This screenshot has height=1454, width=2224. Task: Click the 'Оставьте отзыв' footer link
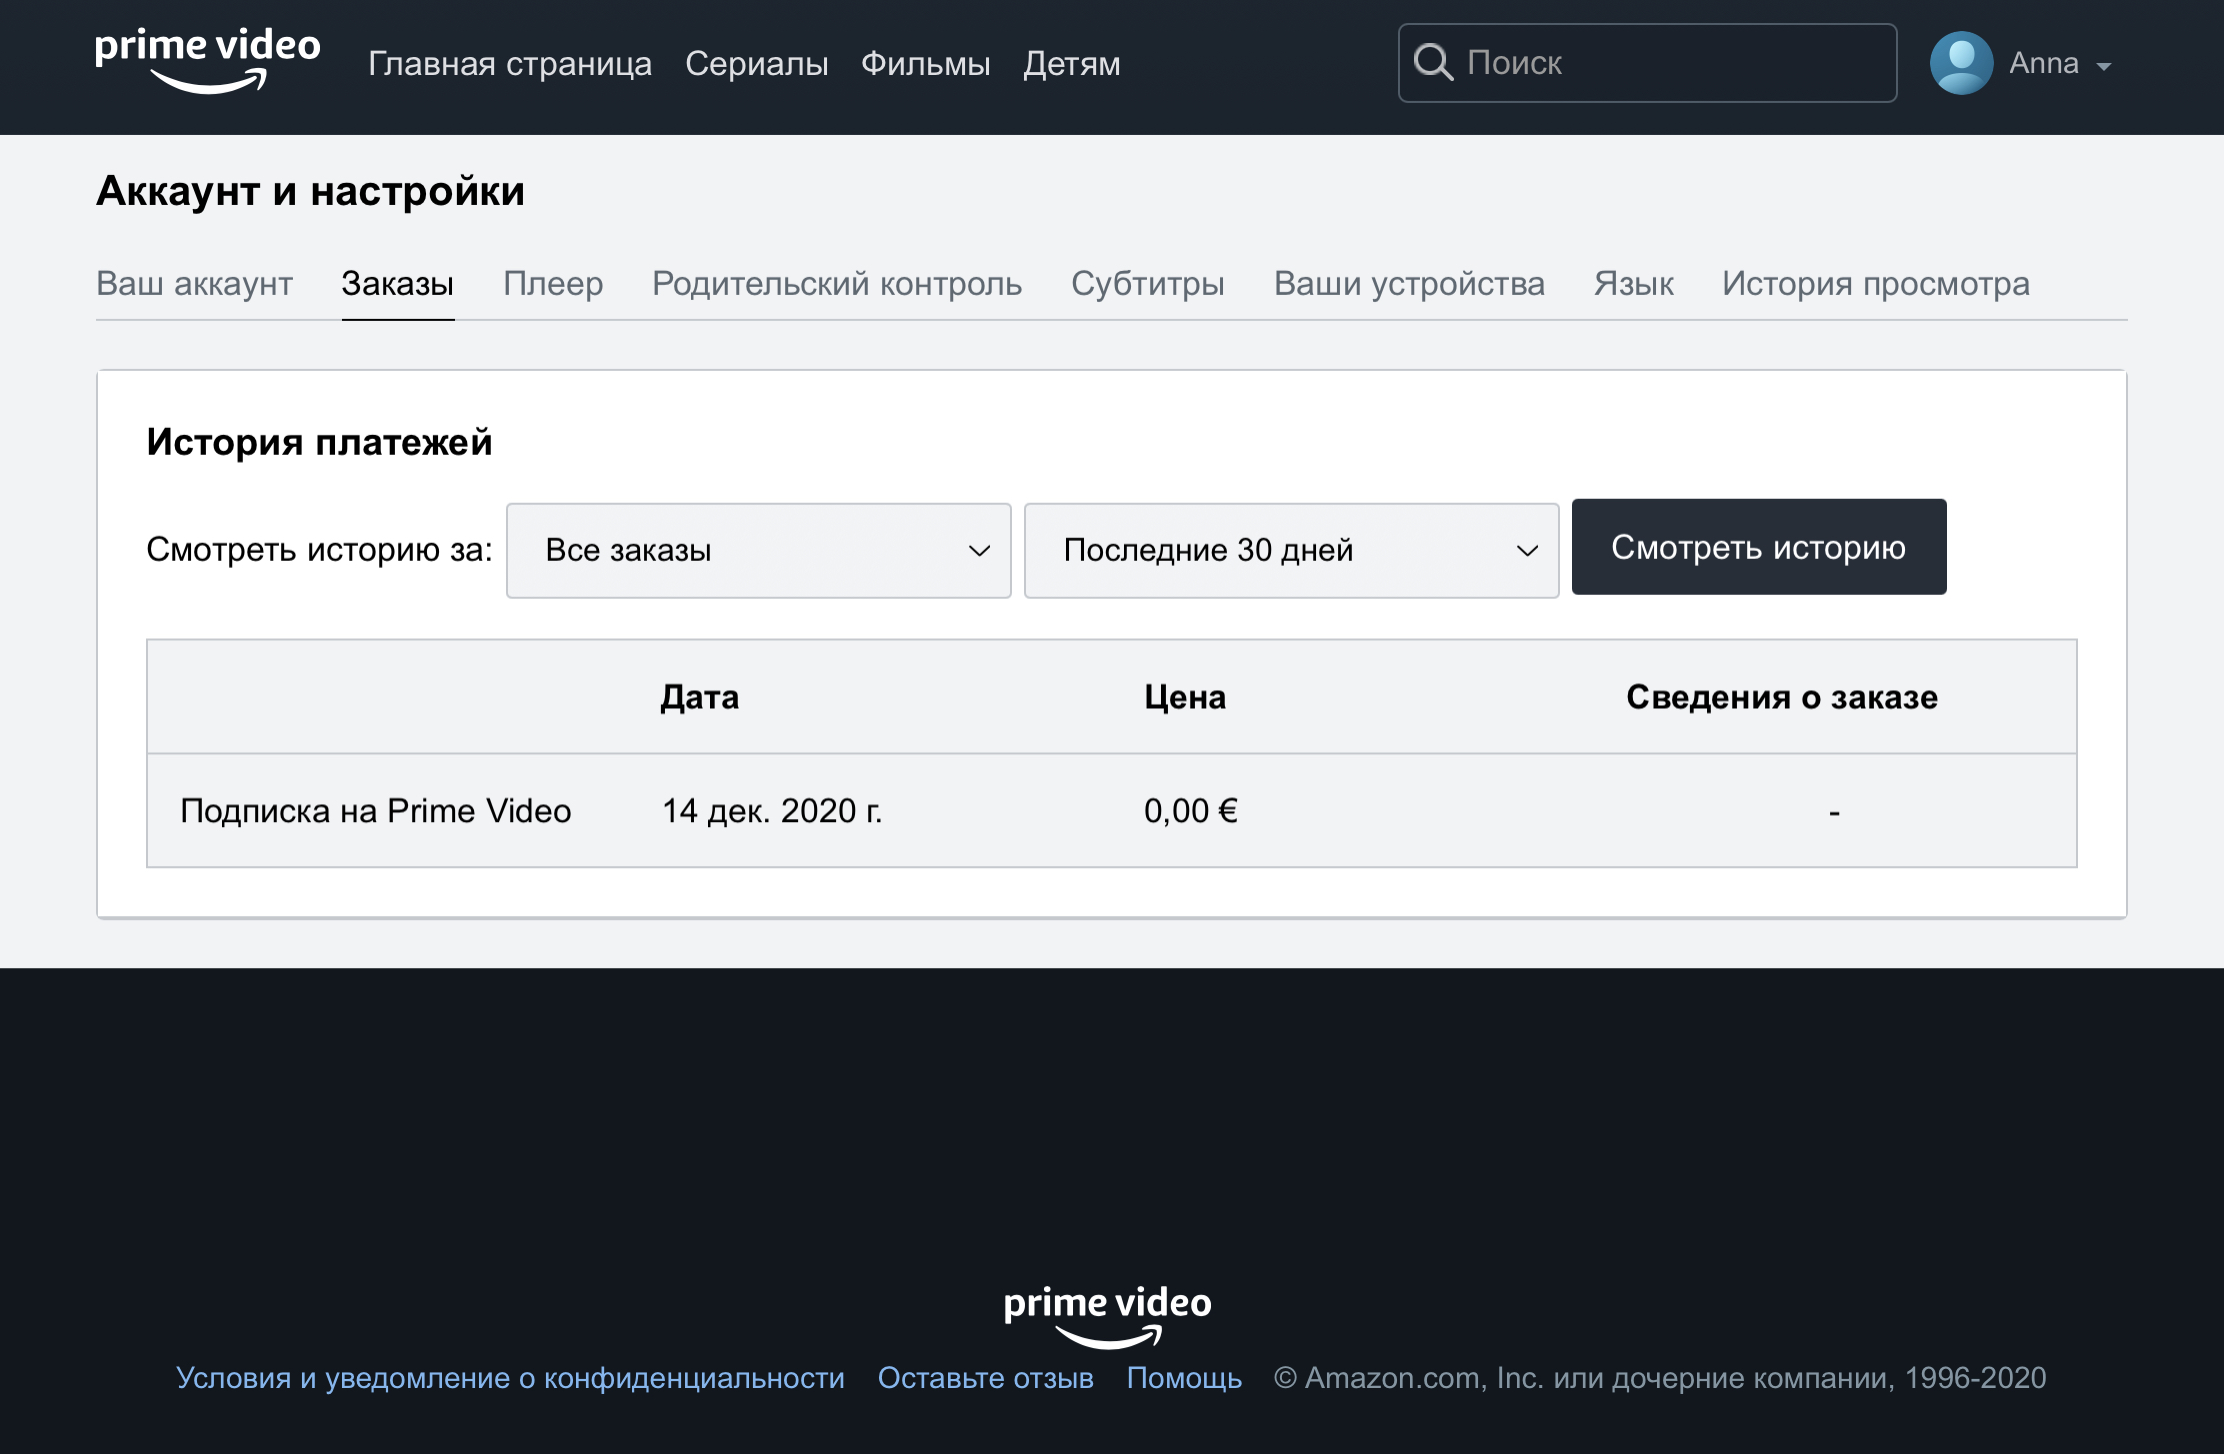pos(985,1378)
